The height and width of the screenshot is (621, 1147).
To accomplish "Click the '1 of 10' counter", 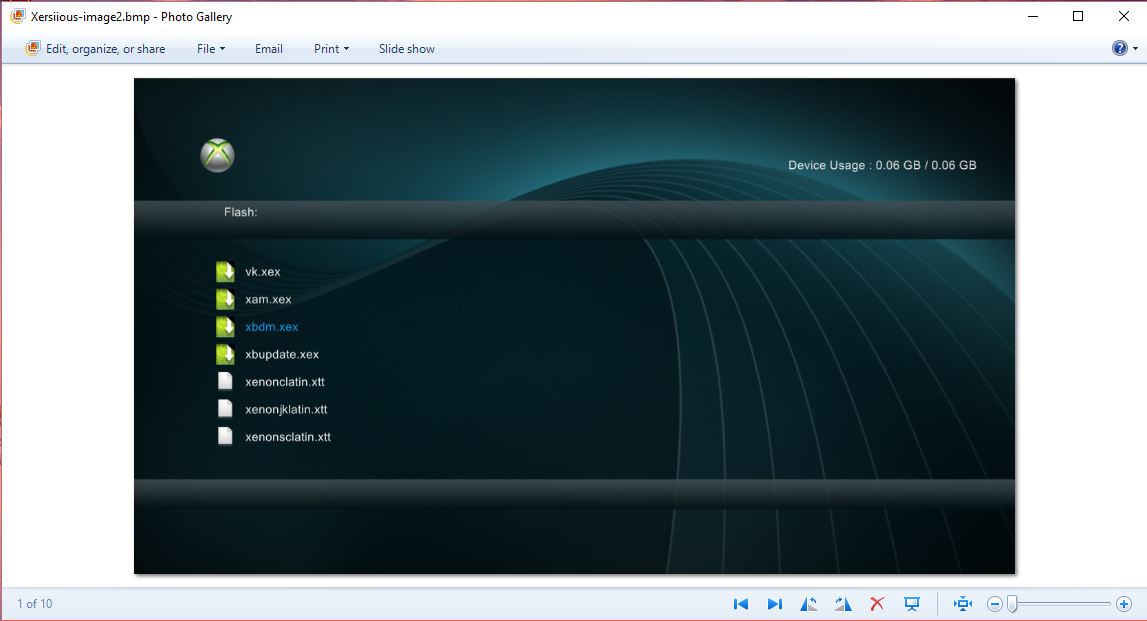I will point(35,603).
